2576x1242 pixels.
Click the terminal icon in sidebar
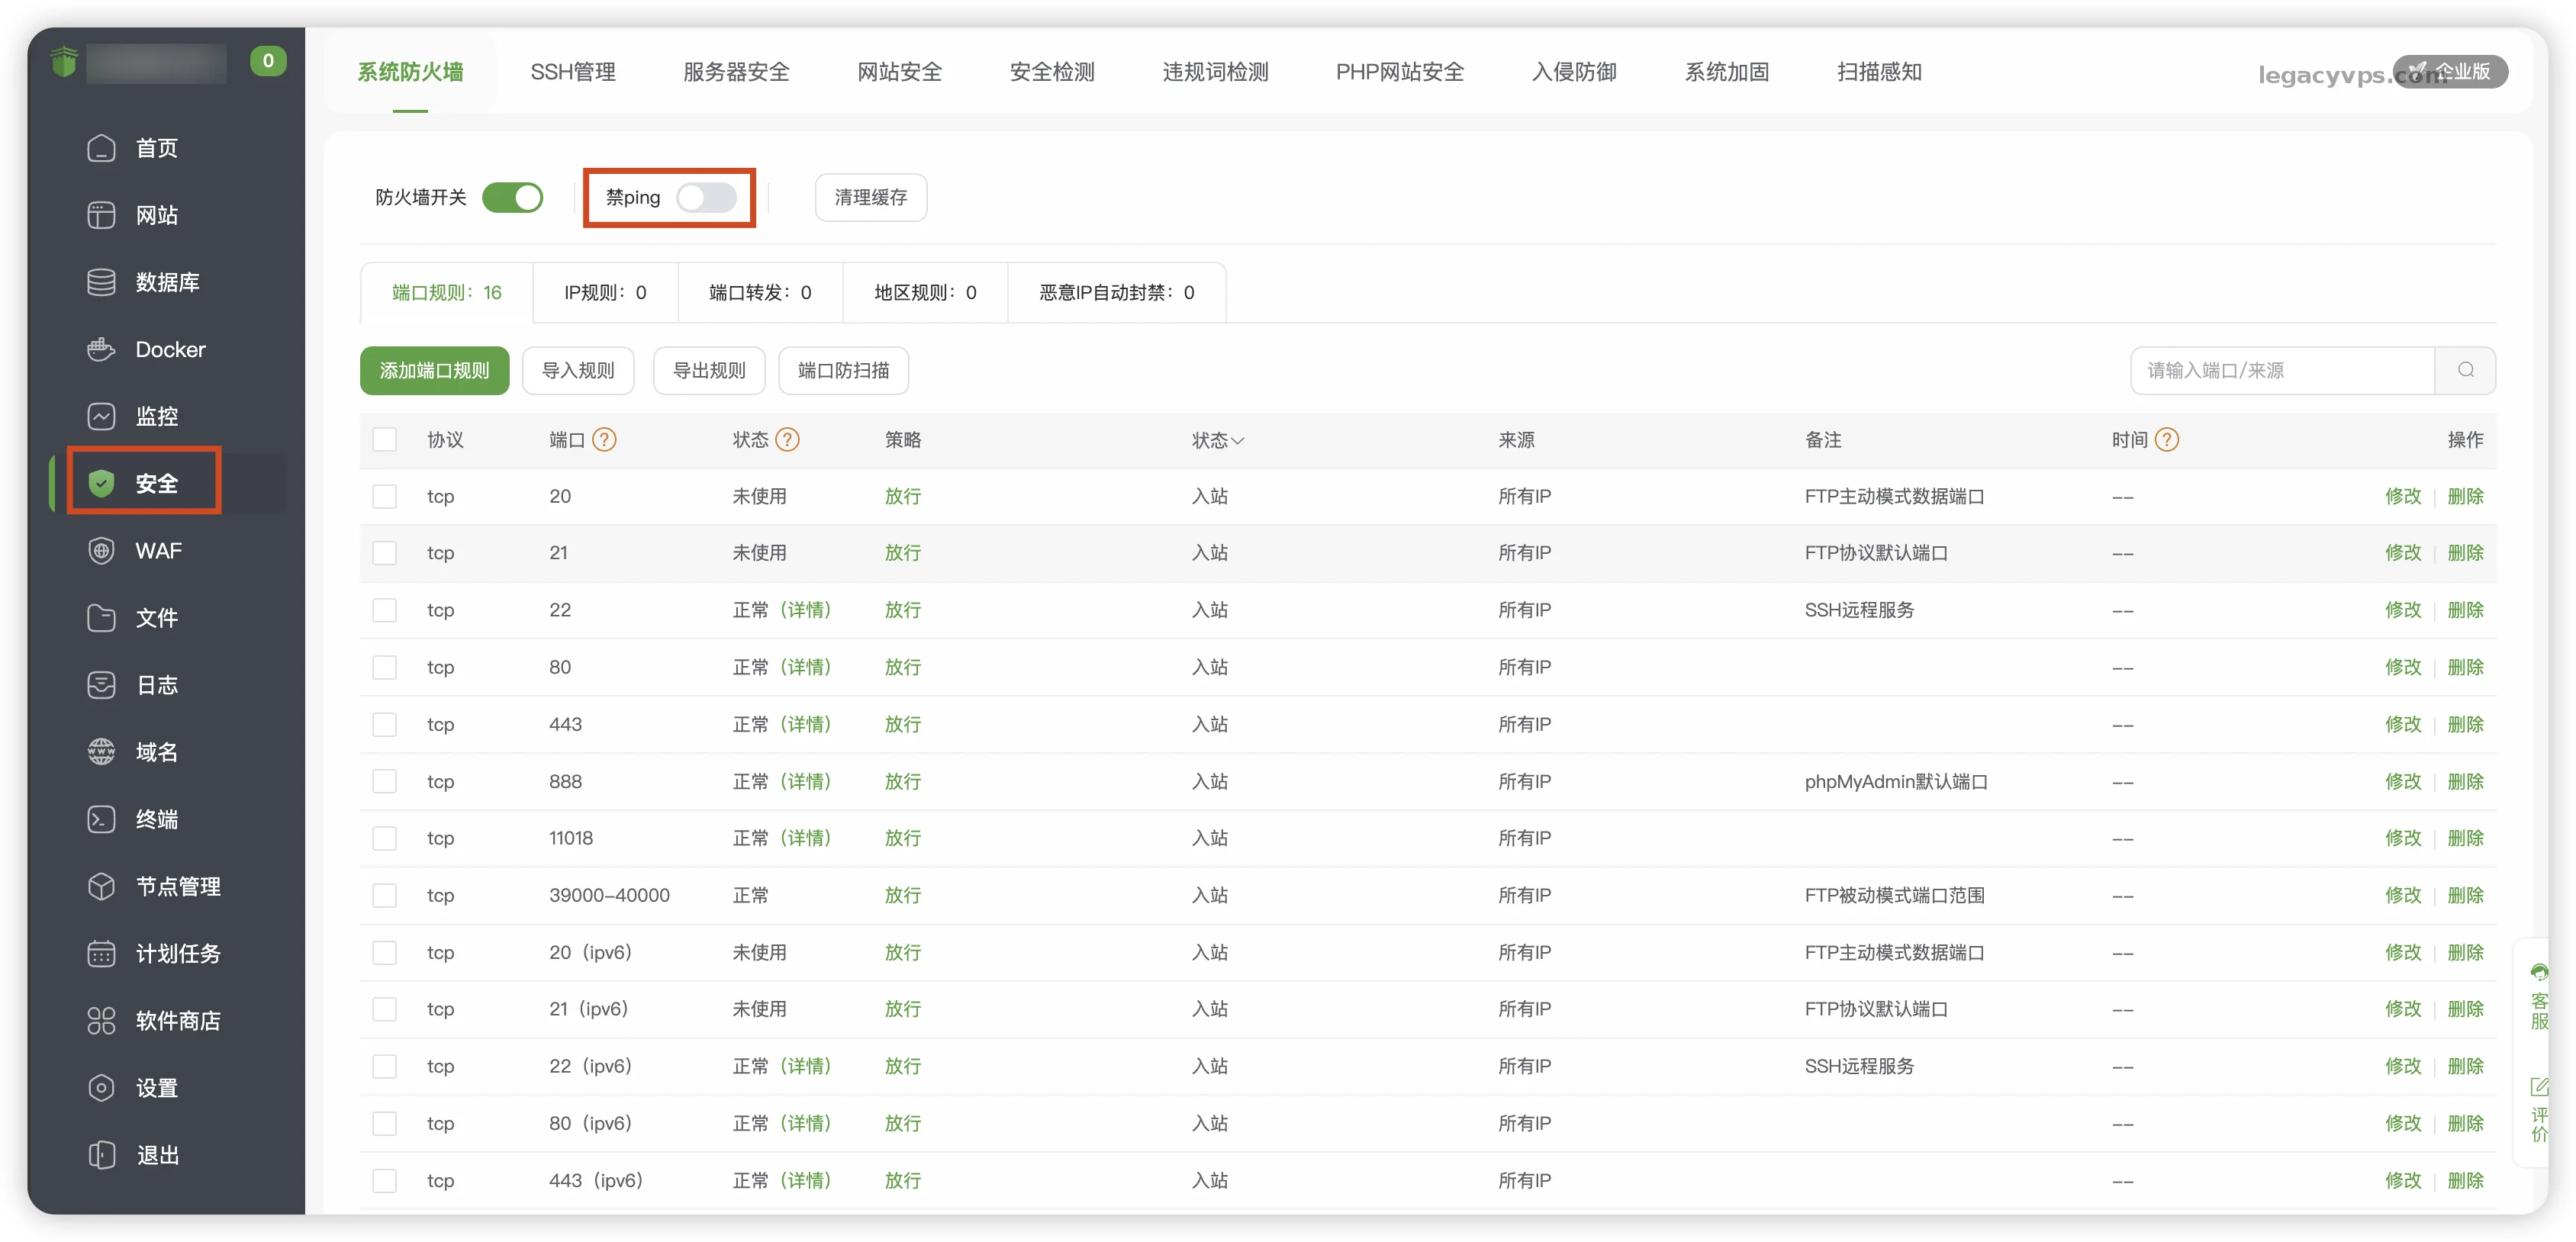[x=101, y=819]
